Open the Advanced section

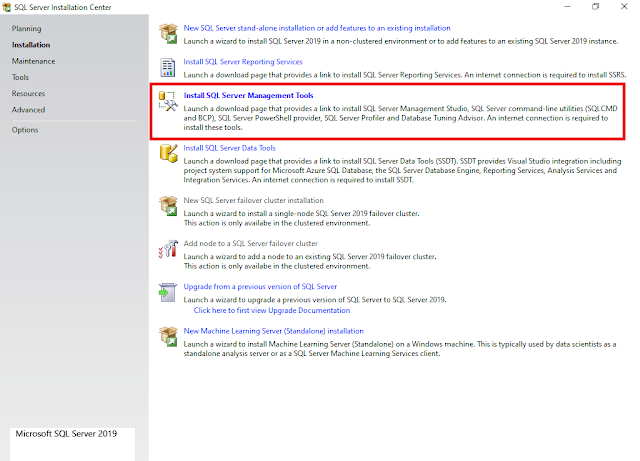point(29,110)
